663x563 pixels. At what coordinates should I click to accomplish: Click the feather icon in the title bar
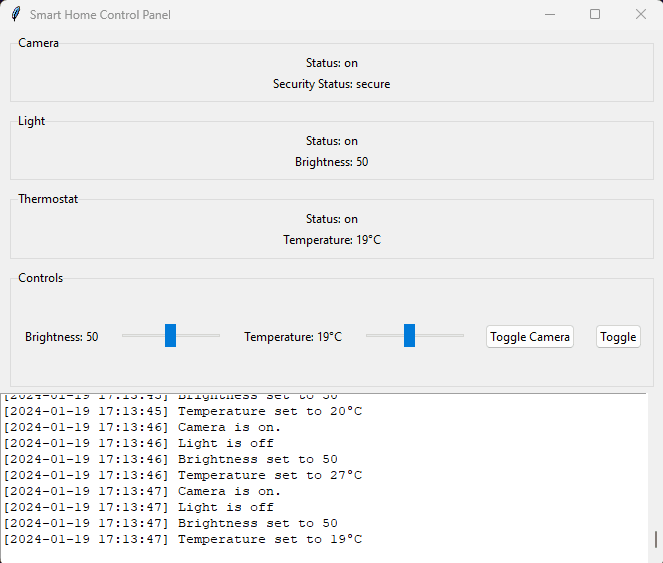(15, 15)
